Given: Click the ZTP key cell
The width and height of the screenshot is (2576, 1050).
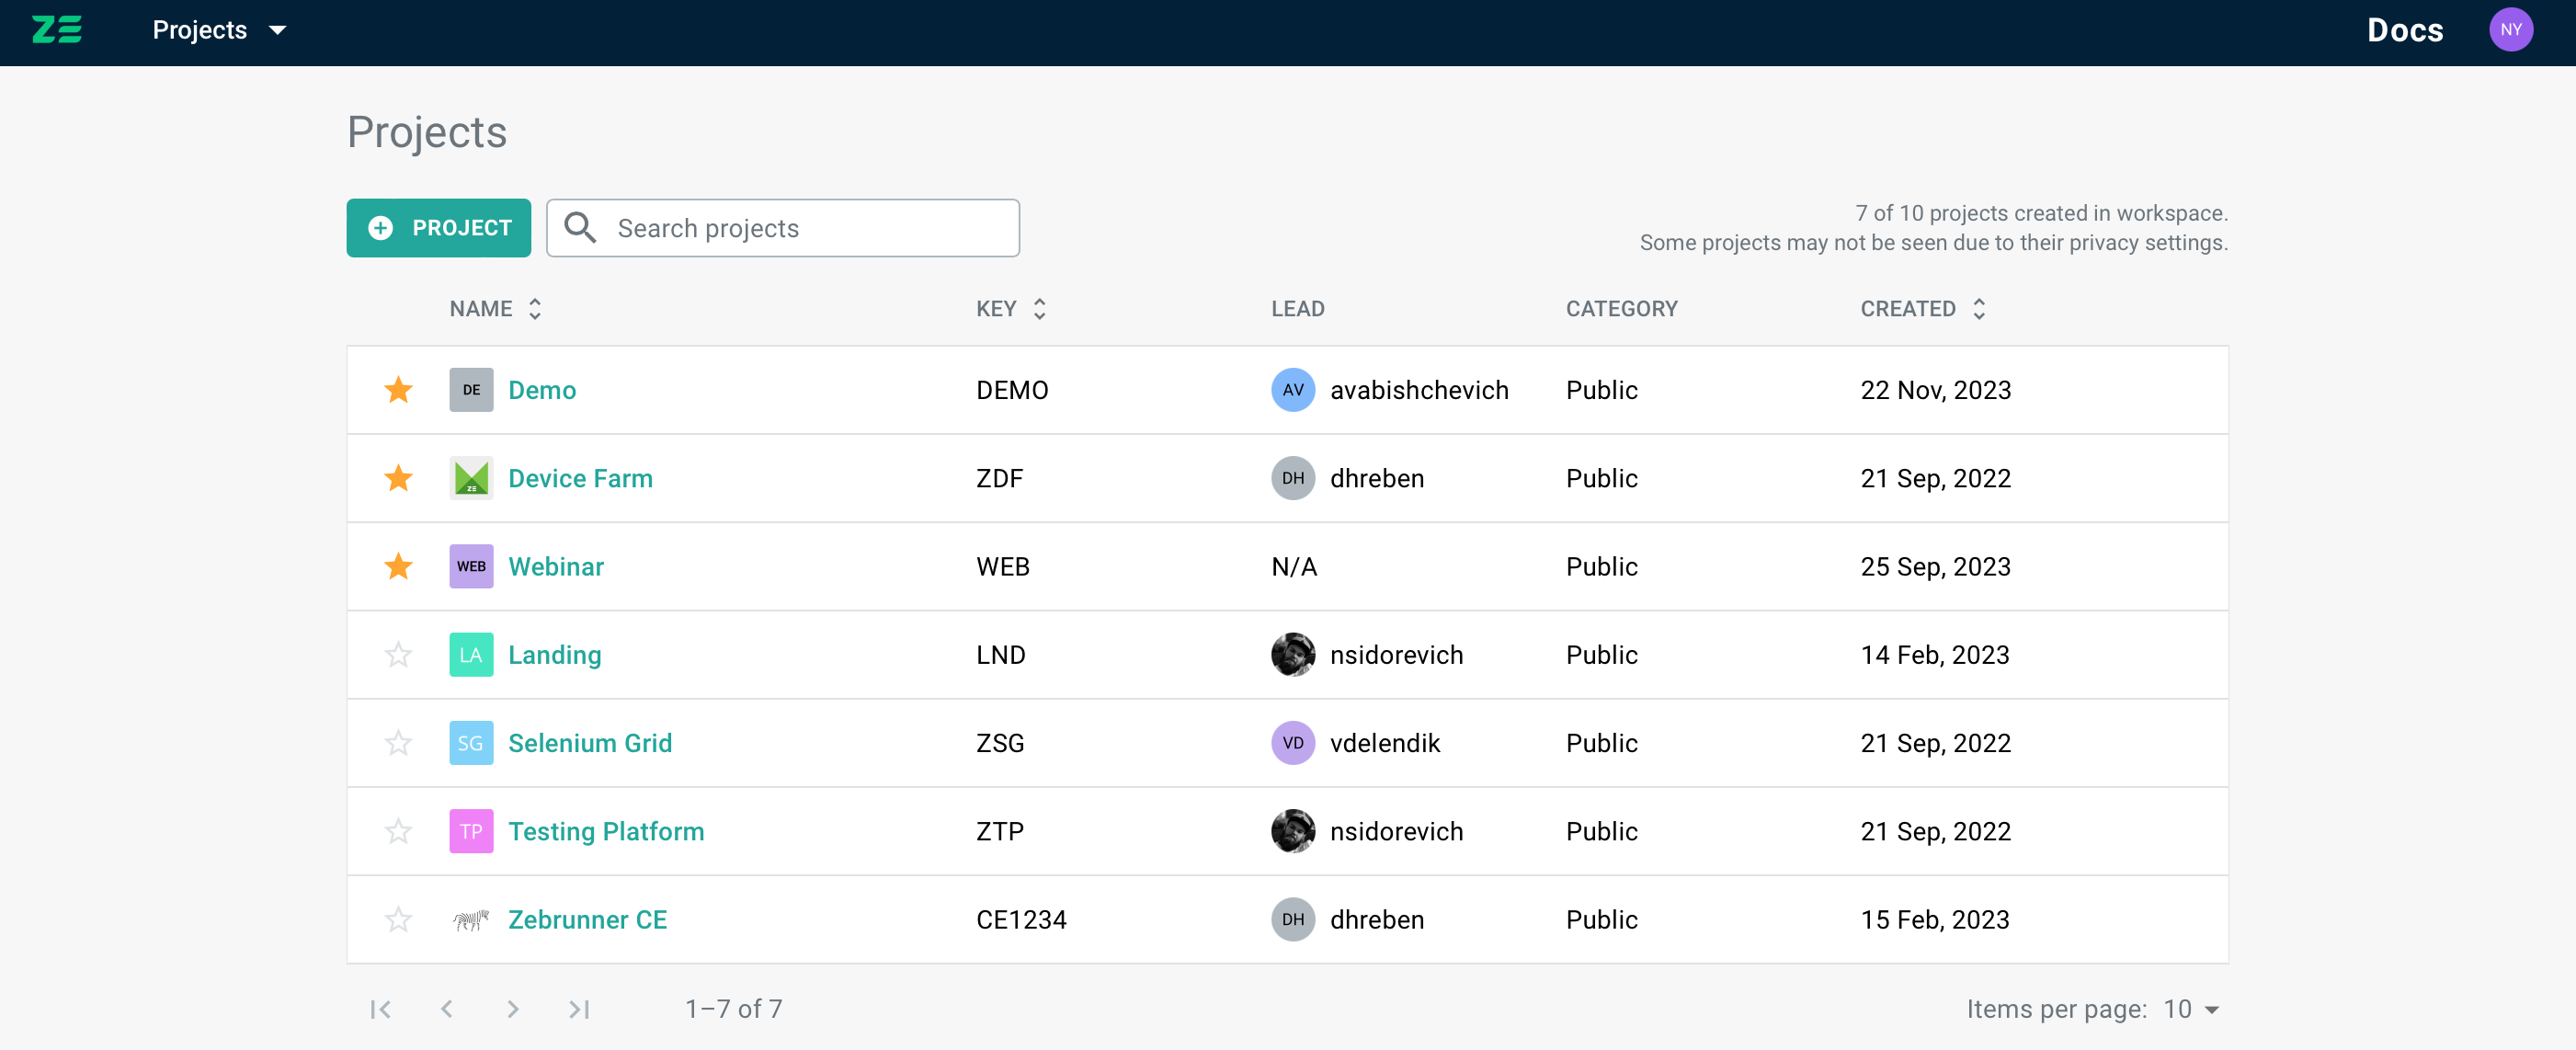Looking at the screenshot, I should tap(999, 831).
